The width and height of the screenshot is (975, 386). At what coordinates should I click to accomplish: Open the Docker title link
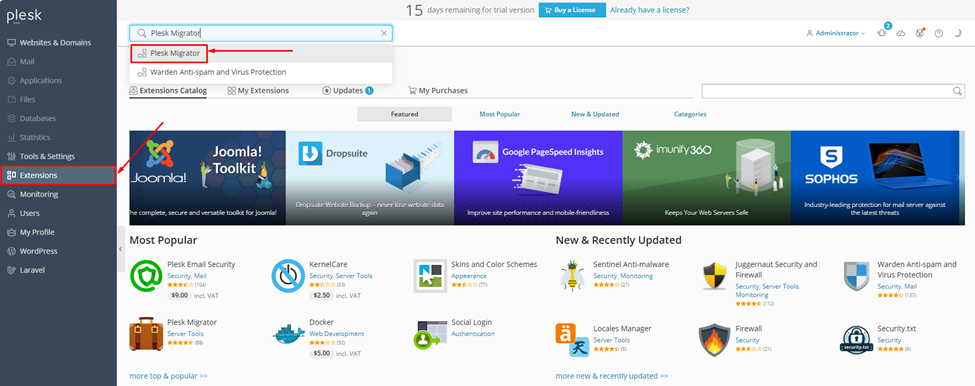coord(321,323)
